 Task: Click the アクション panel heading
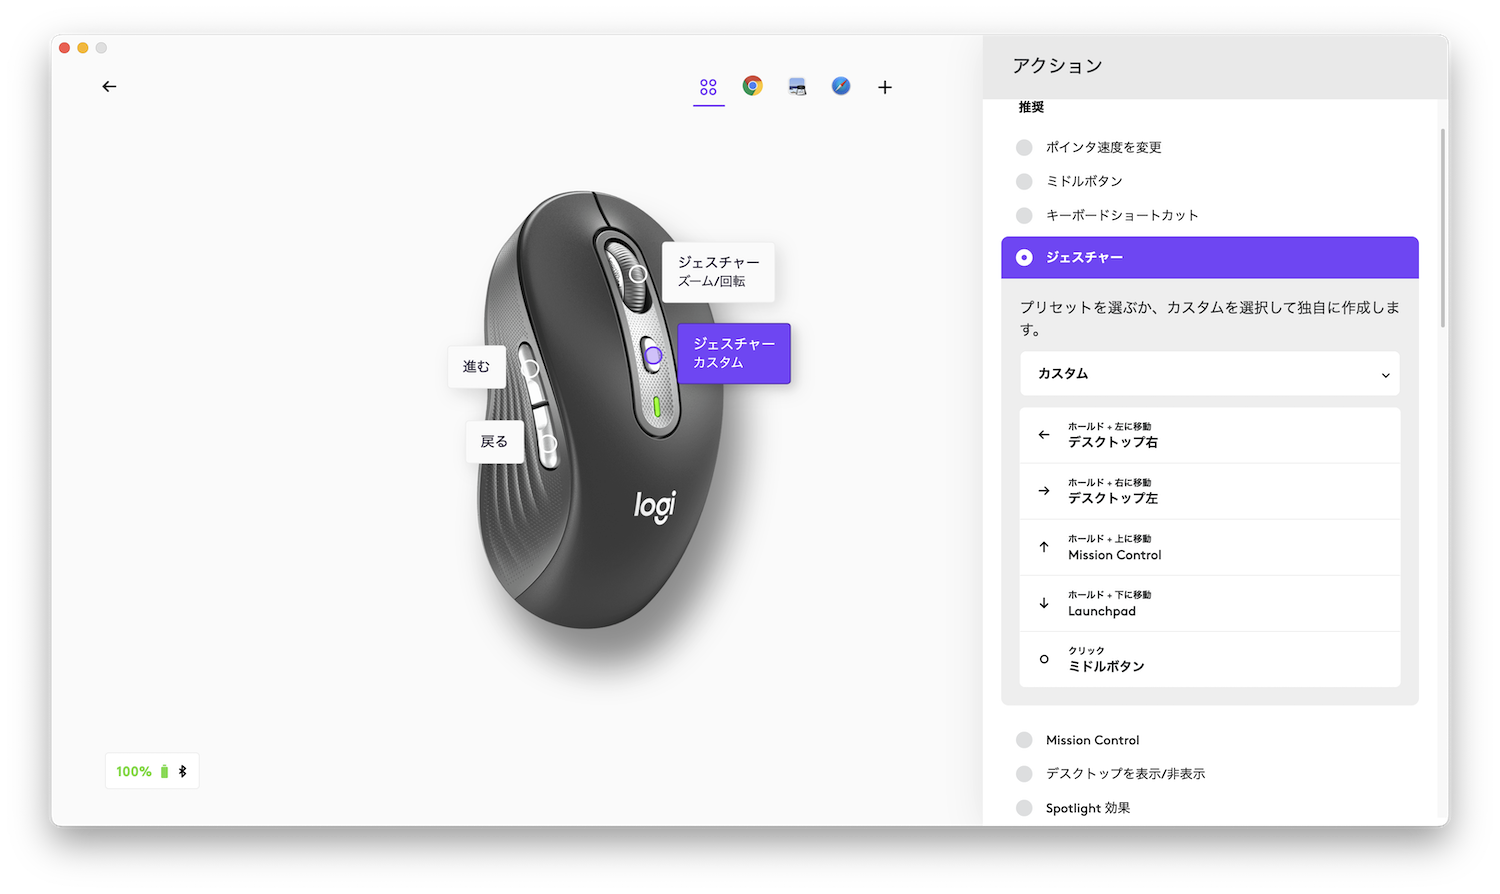[1057, 66]
